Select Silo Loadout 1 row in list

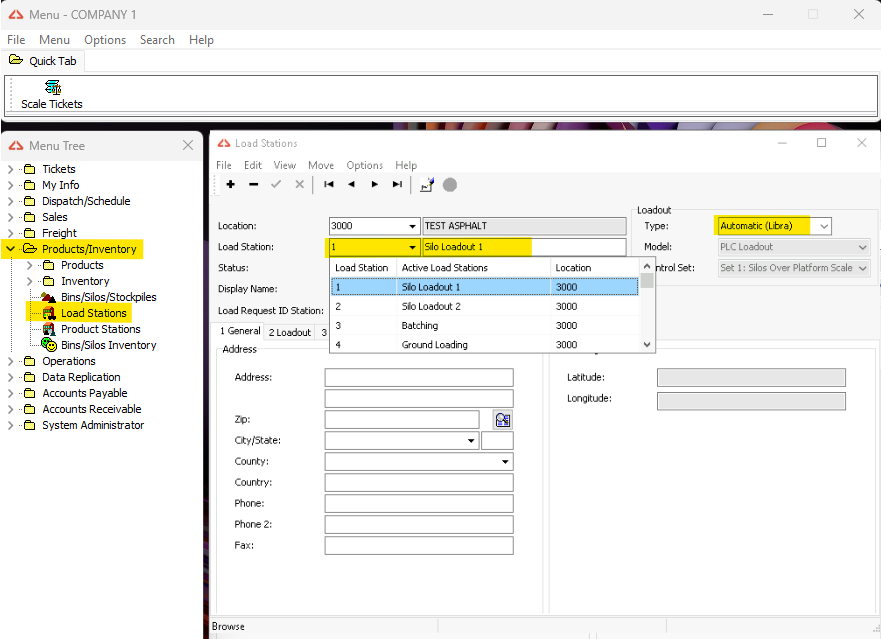pos(484,287)
